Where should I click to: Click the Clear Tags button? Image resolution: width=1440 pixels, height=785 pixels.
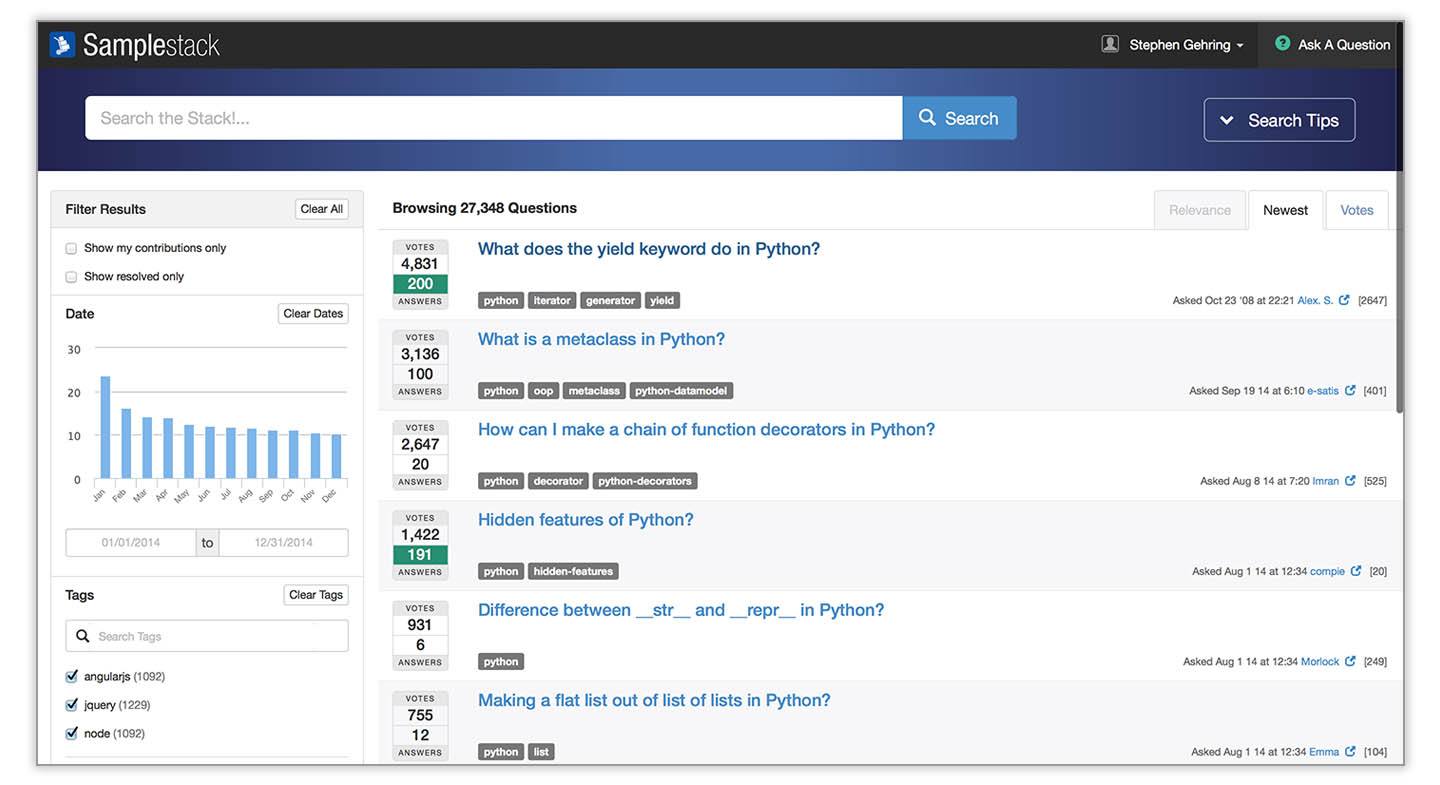click(316, 595)
